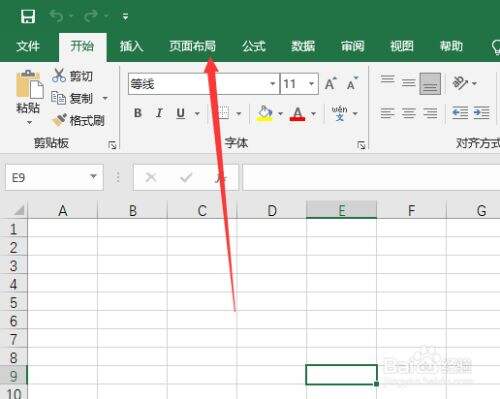
Task: Open the 文件 file menu
Action: [x=28, y=46]
